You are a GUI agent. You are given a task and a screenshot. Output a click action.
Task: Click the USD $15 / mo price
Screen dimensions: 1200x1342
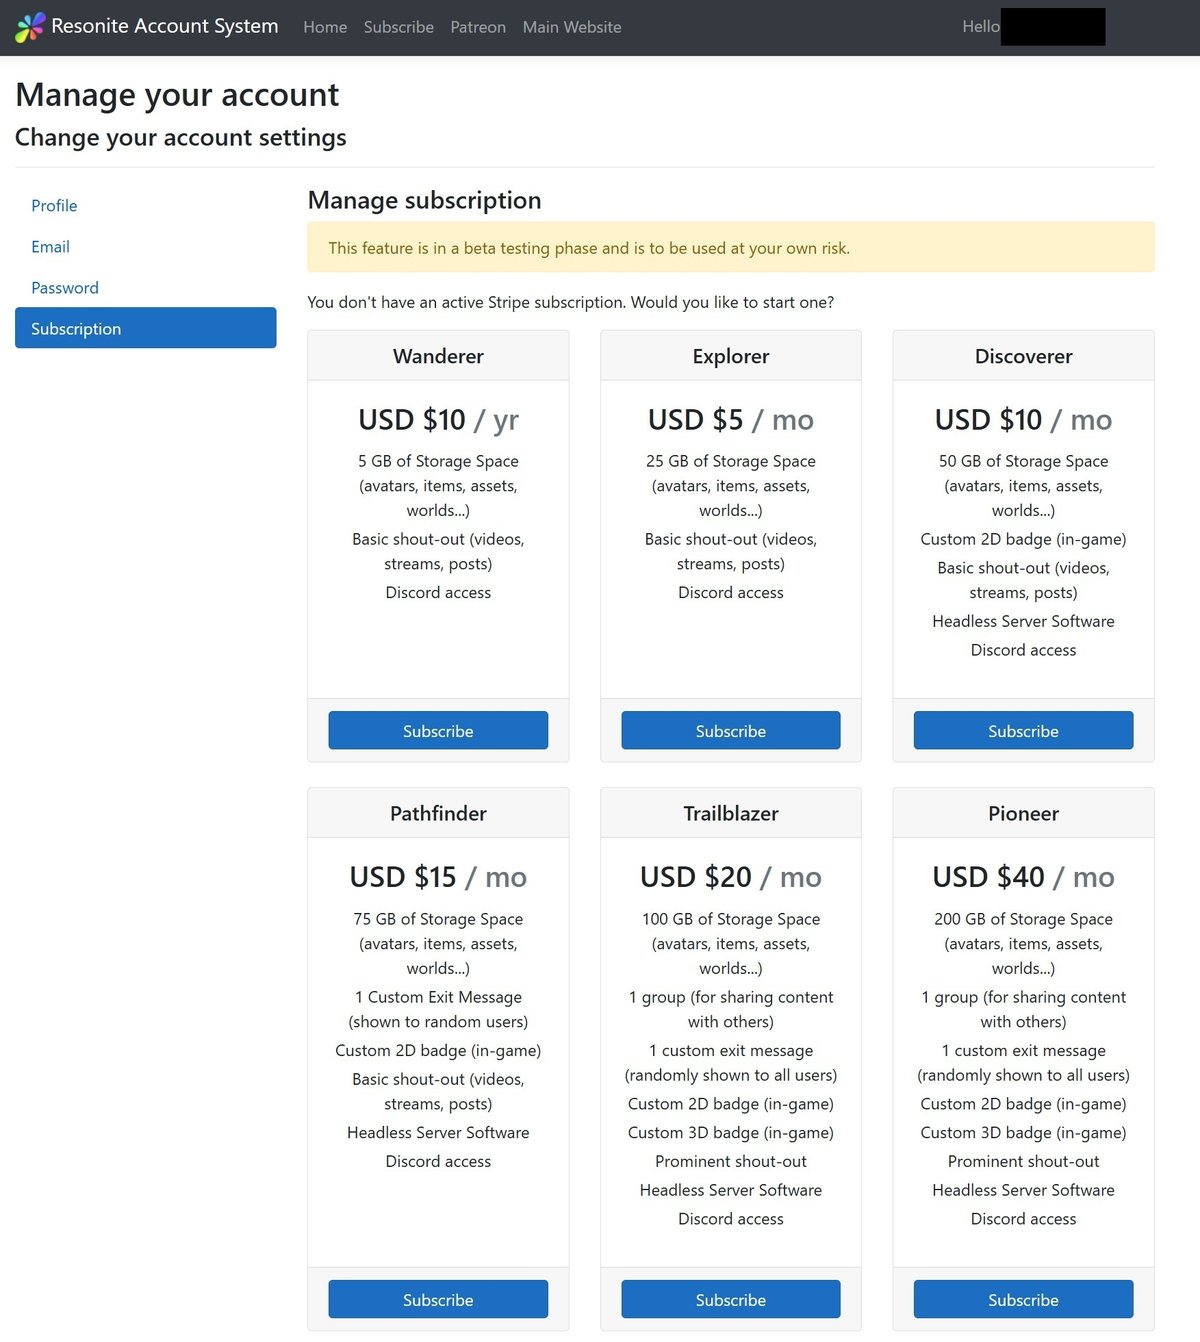pos(438,877)
